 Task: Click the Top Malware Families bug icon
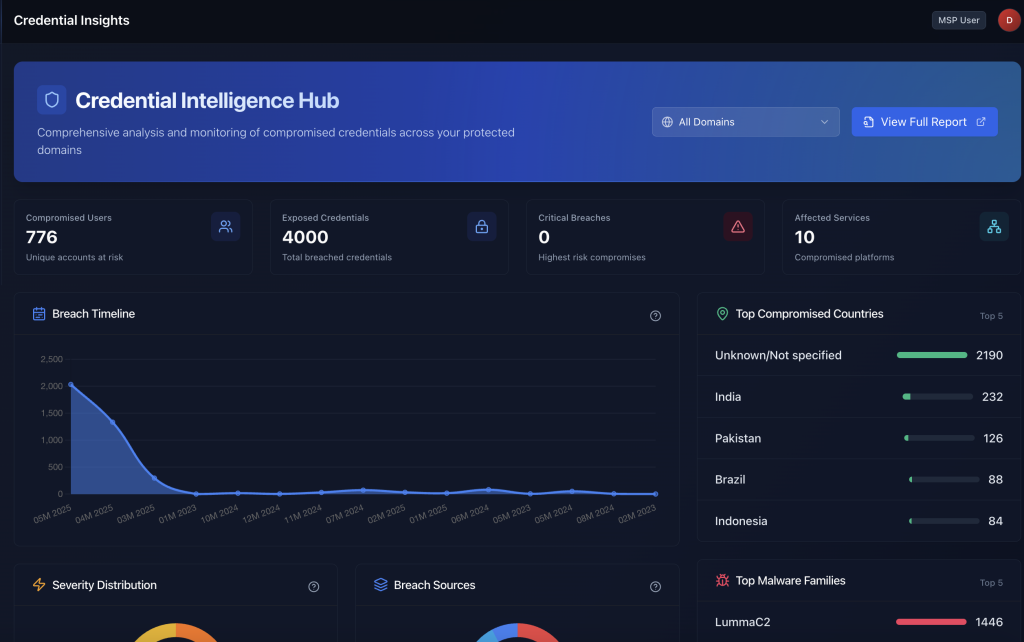coord(722,580)
